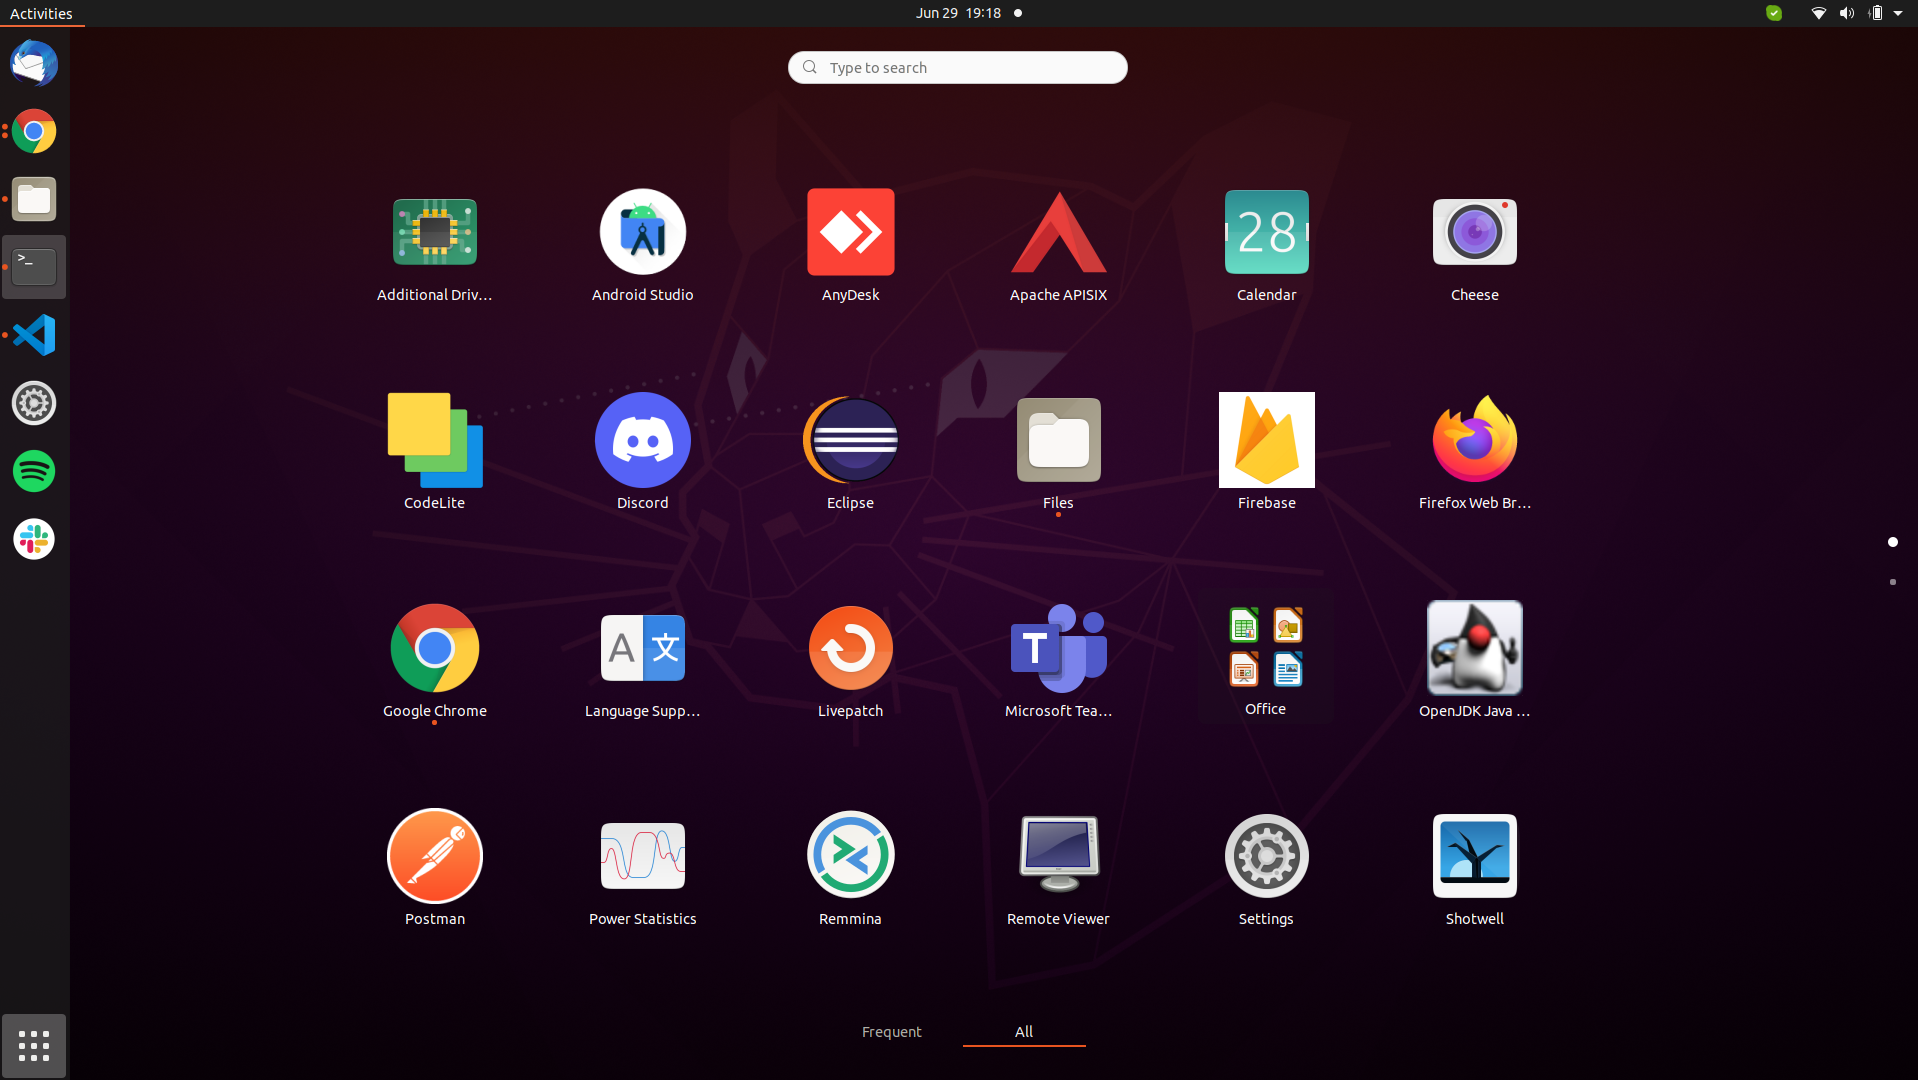This screenshot has width=1918, height=1080.
Task: Open the system status menu arrow
Action: pyautogui.click(x=1898, y=13)
